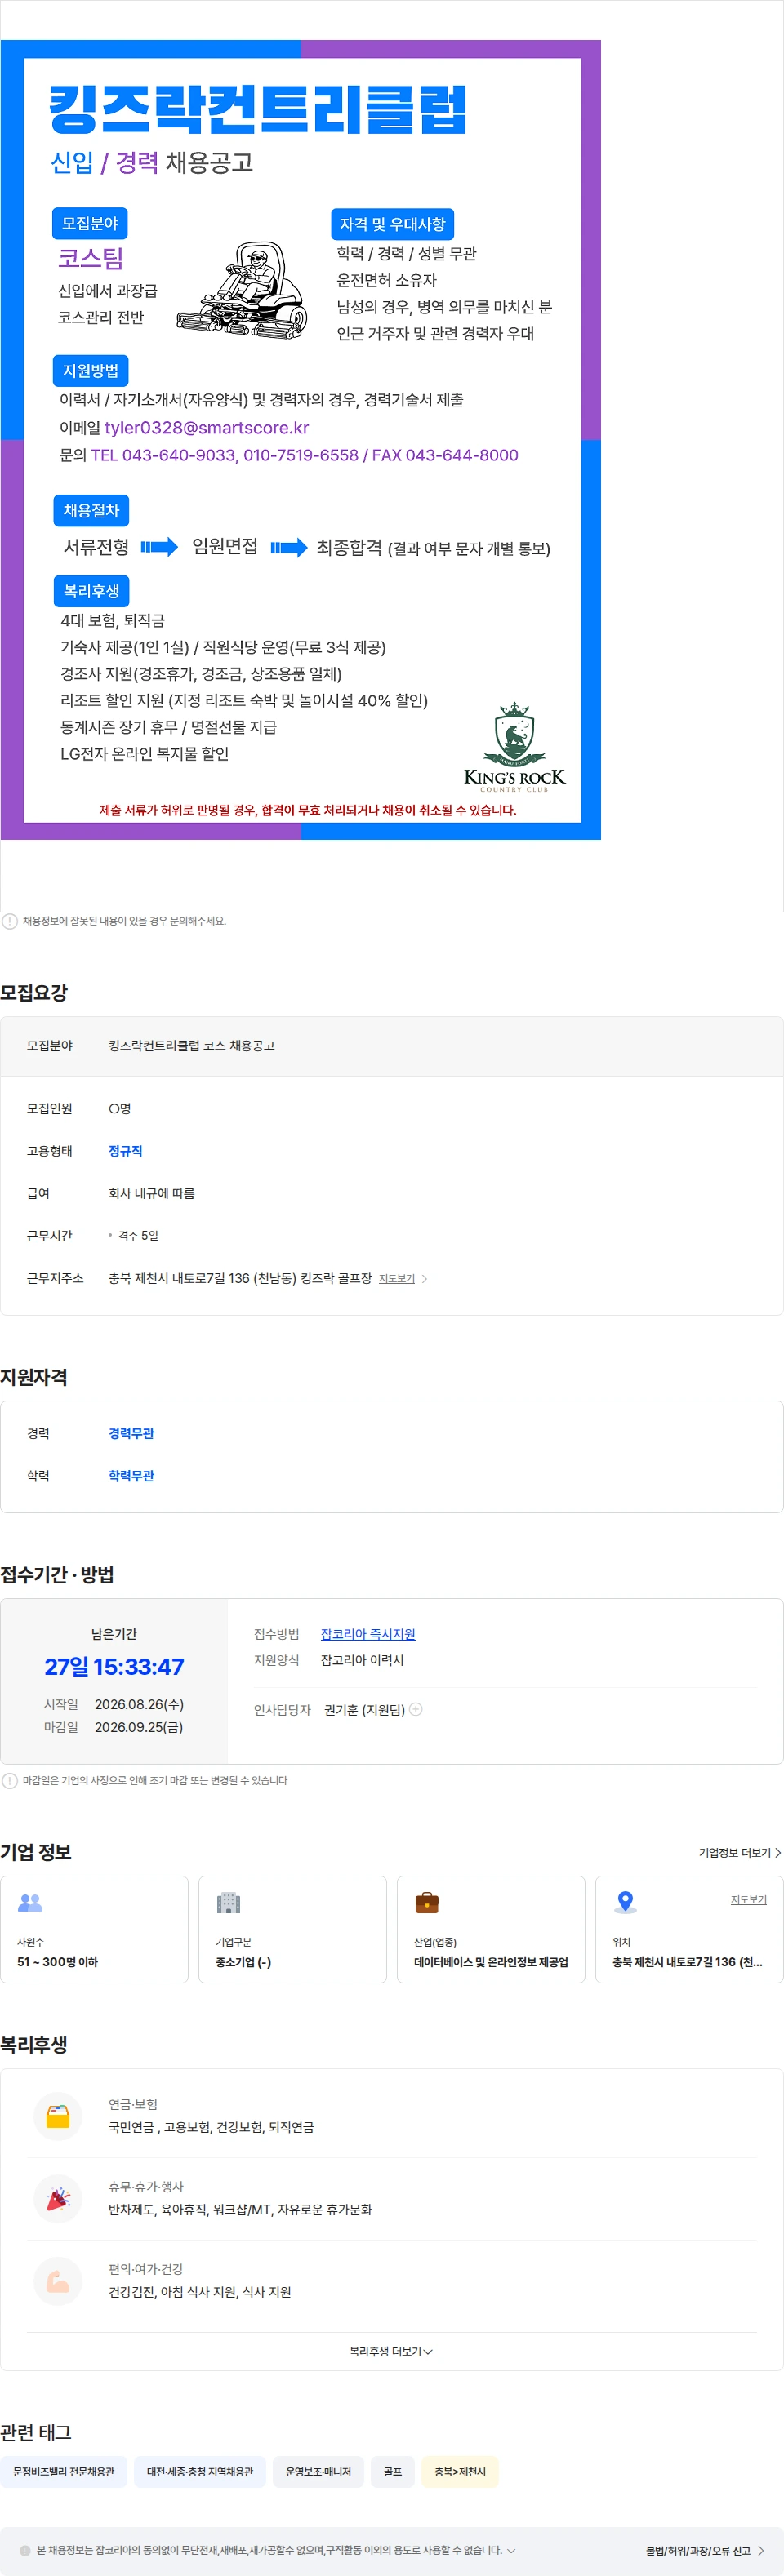784x2576 pixels.
Task: Click the email tyler0328@smartscore.kr on the poster
Action: [x=207, y=427]
